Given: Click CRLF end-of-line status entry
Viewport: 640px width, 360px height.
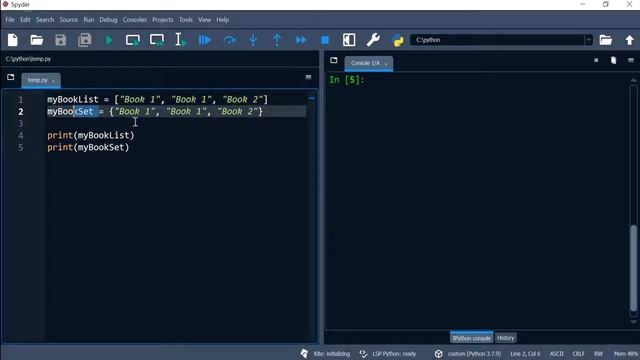Looking at the screenshot, I should click(578, 353).
